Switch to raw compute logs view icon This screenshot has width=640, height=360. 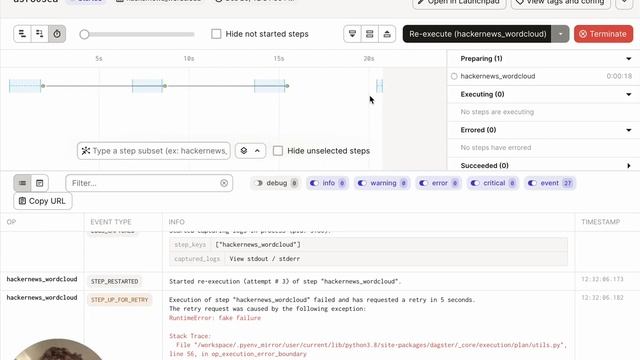tap(40, 183)
